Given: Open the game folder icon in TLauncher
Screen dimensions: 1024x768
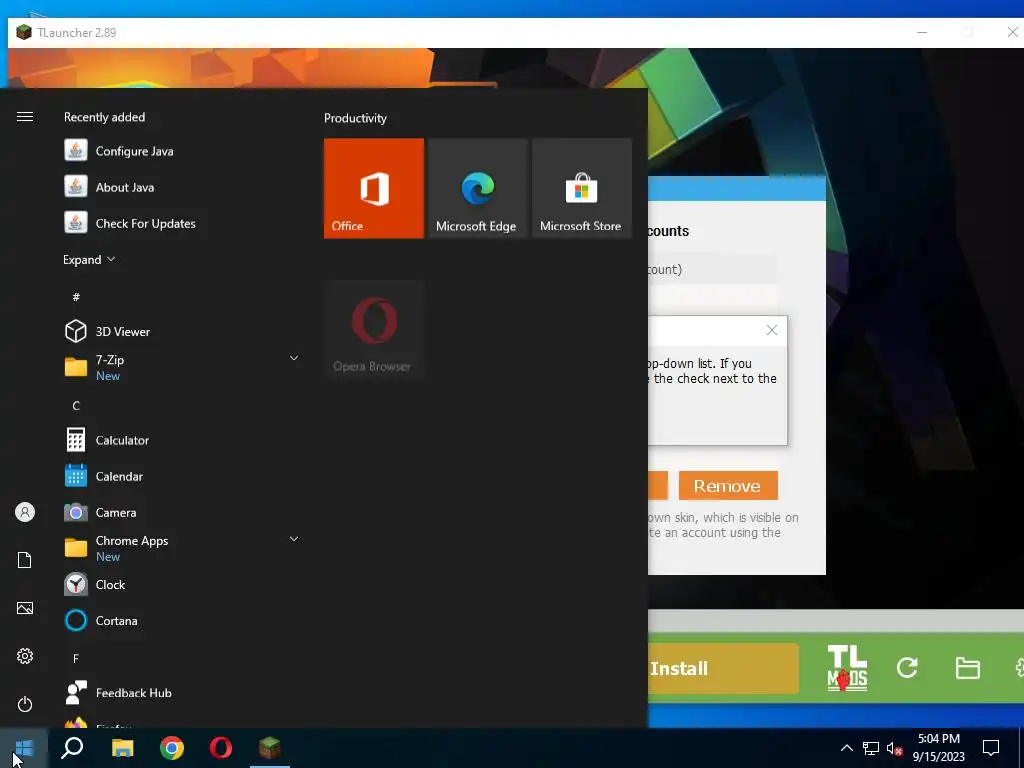Looking at the screenshot, I should click(x=968, y=668).
